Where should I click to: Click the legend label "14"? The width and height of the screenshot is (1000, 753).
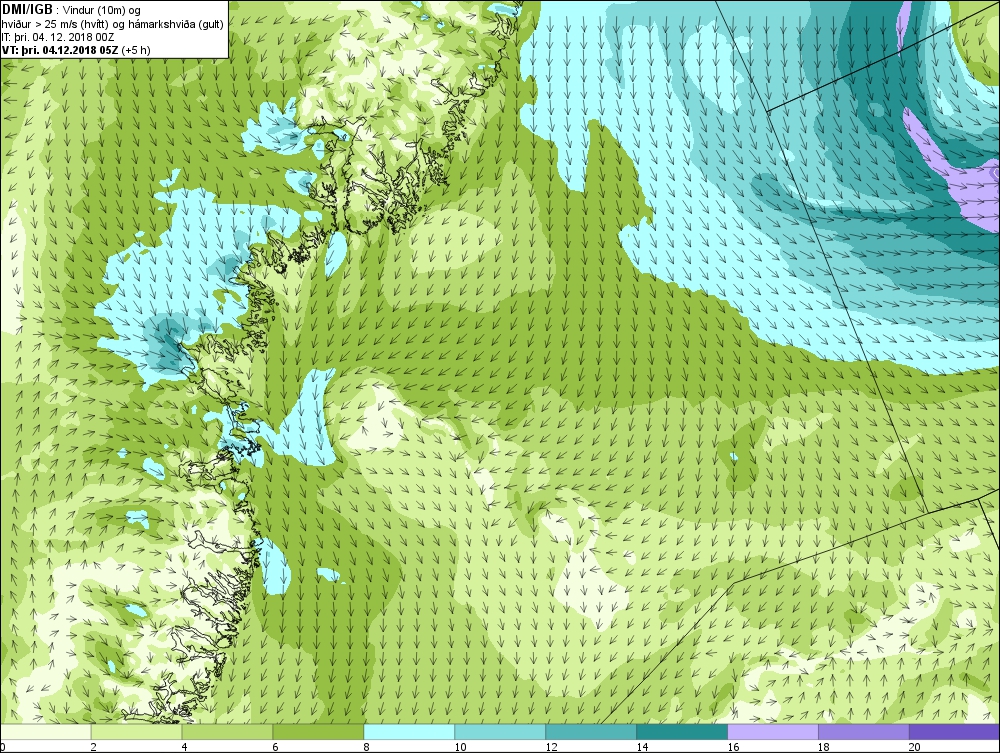pos(642,747)
